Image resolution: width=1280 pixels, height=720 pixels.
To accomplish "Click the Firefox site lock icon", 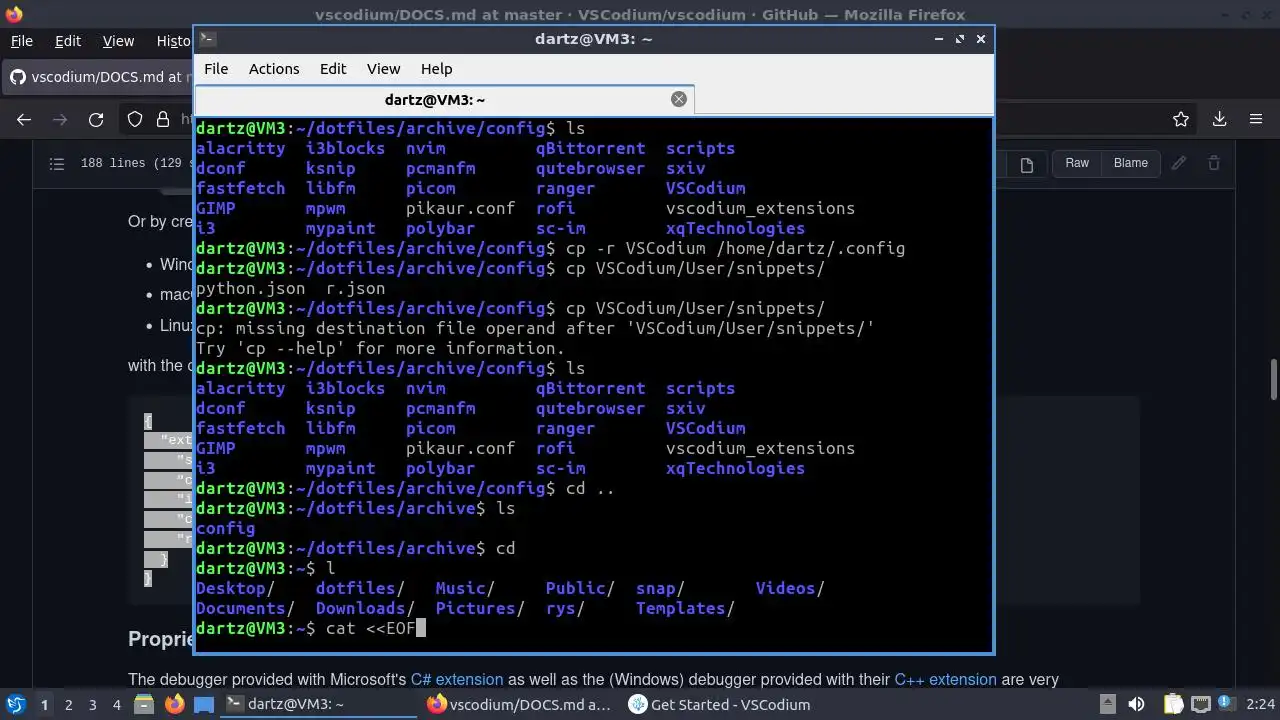I will (x=162, y=119).
